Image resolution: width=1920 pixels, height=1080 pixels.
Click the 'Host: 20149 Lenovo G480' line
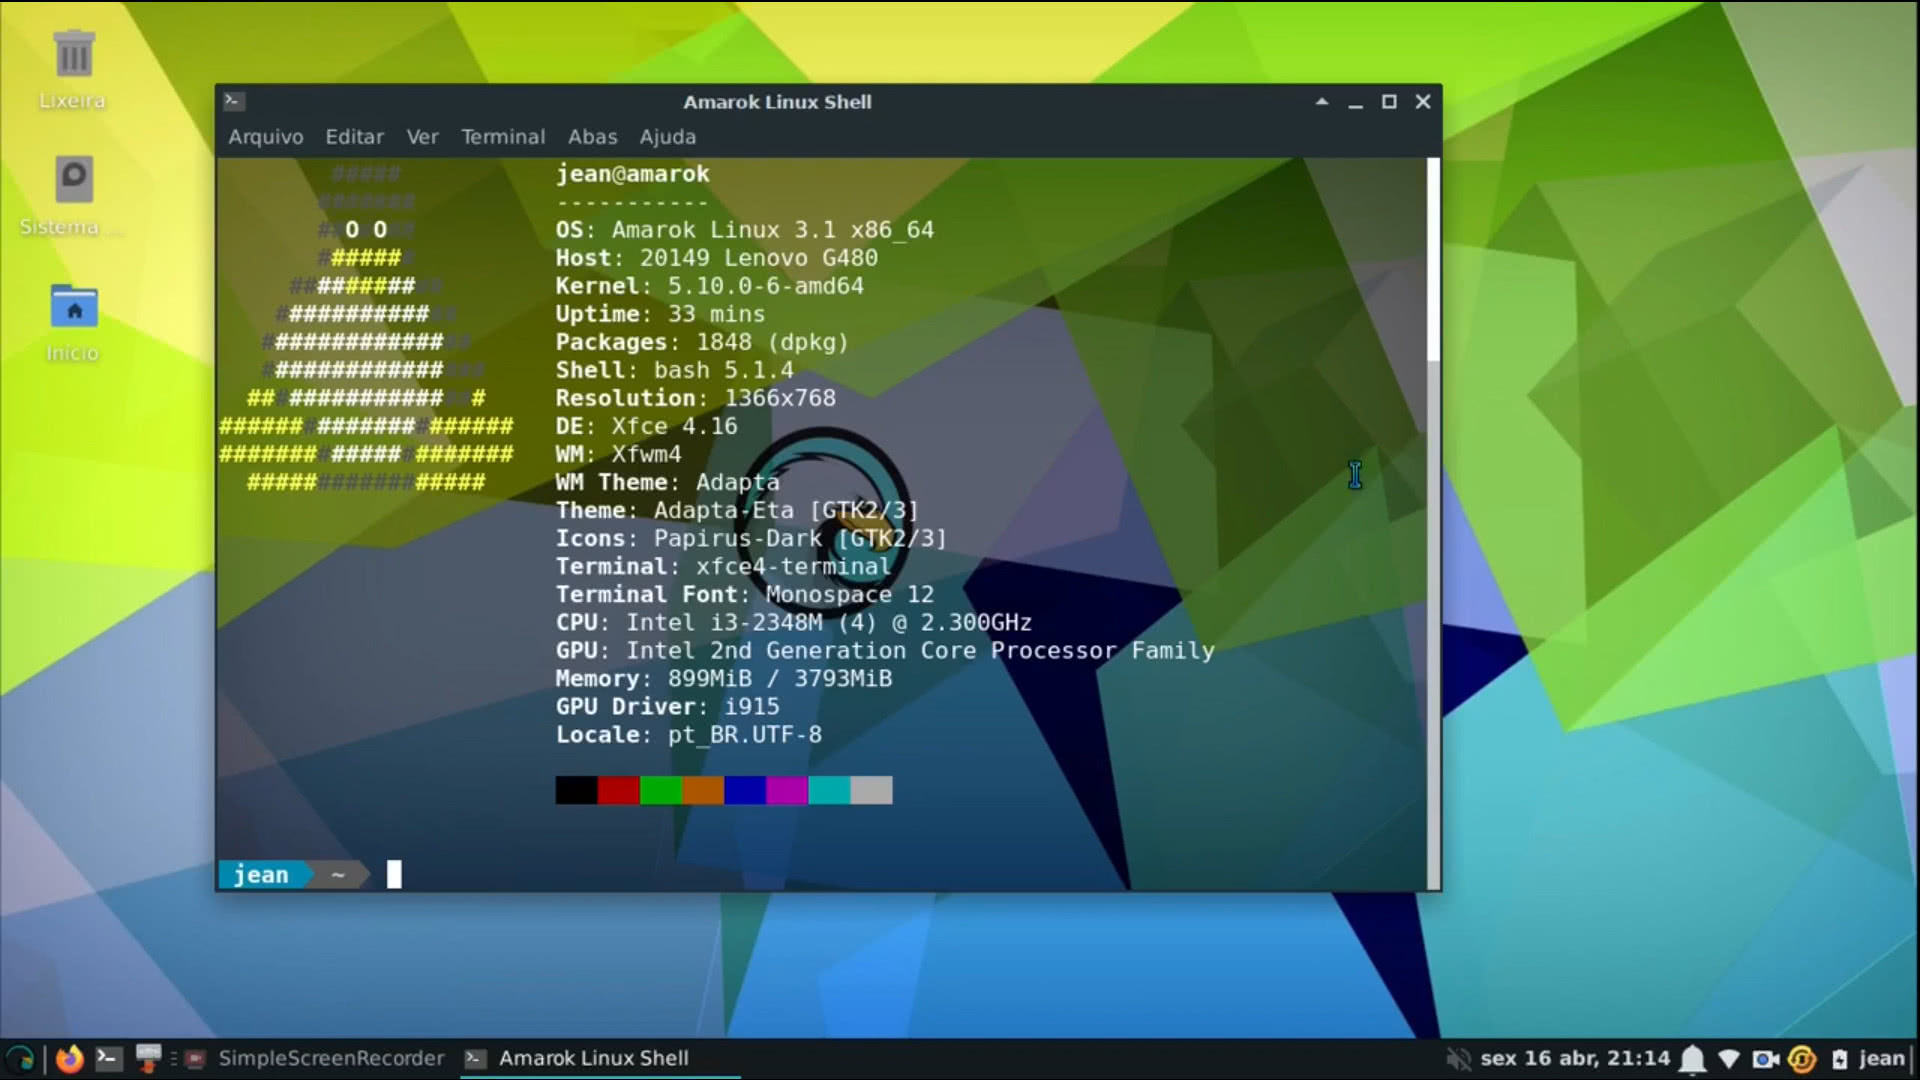coord(717,258)
